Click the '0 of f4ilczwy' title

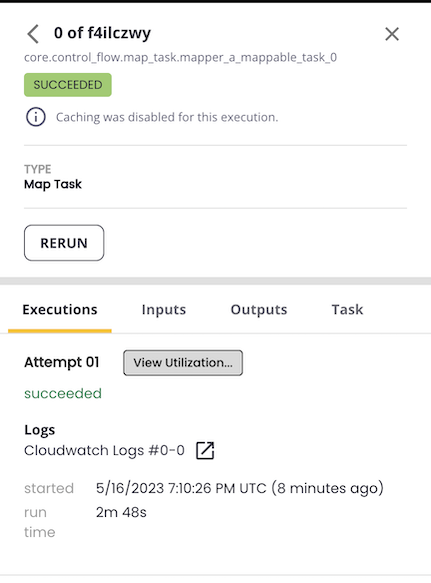[102, 33]
